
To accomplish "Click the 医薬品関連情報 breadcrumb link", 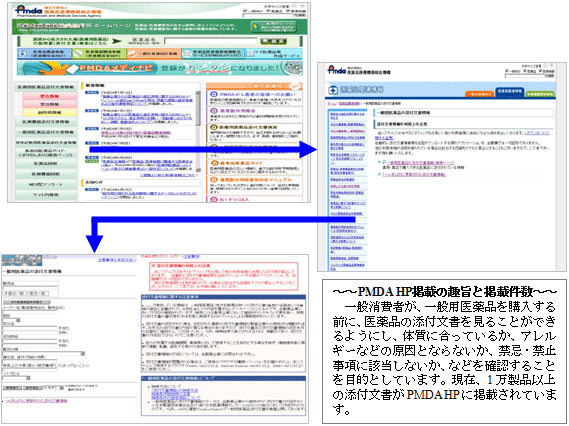I will [349, 103].
